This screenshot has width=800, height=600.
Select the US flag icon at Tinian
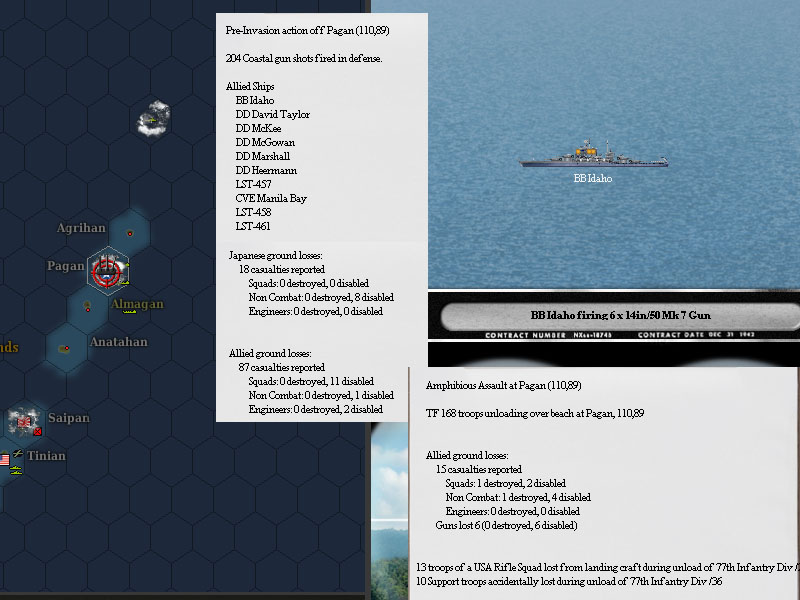coord(5,460)
